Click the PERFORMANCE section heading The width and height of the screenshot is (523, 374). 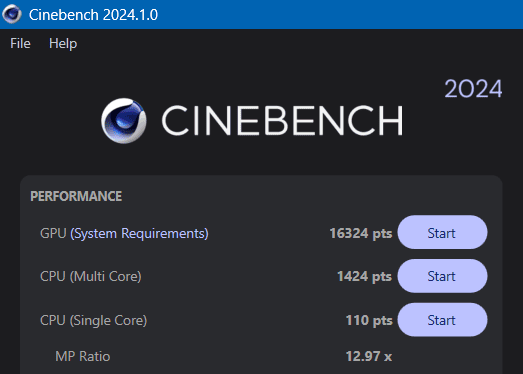pyautogui.click(x=76, y=196)
